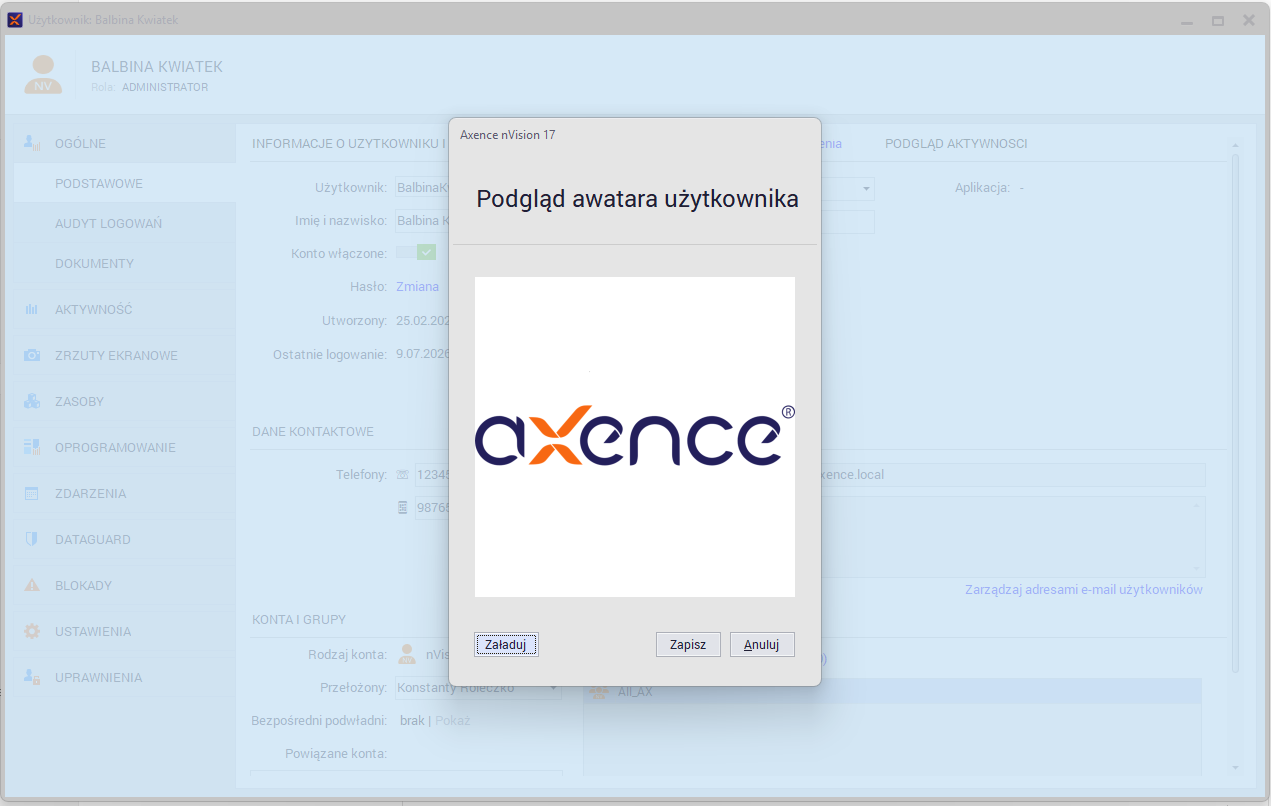The width and height of the screenshot is (1271, 806).
Task: Click PODGLĄD AKTYWNOŚCI section header
Action: (x=956, y=144)
